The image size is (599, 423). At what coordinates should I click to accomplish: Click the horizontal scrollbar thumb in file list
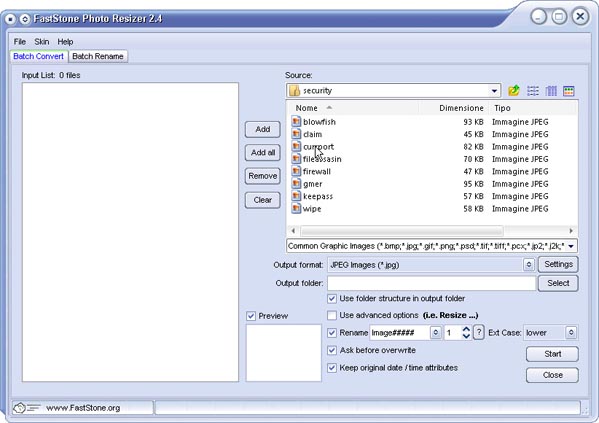click(x=402, y=231)
